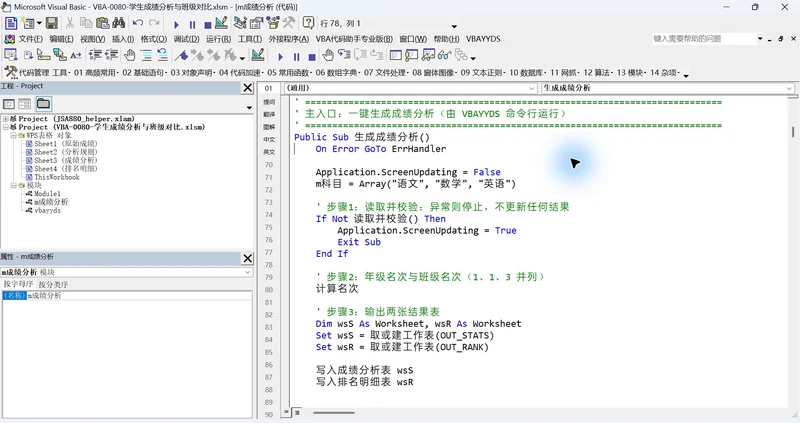Open the Object Browser toolbar icon
Viewport: 800px width, 423px height.
(273, 23)
